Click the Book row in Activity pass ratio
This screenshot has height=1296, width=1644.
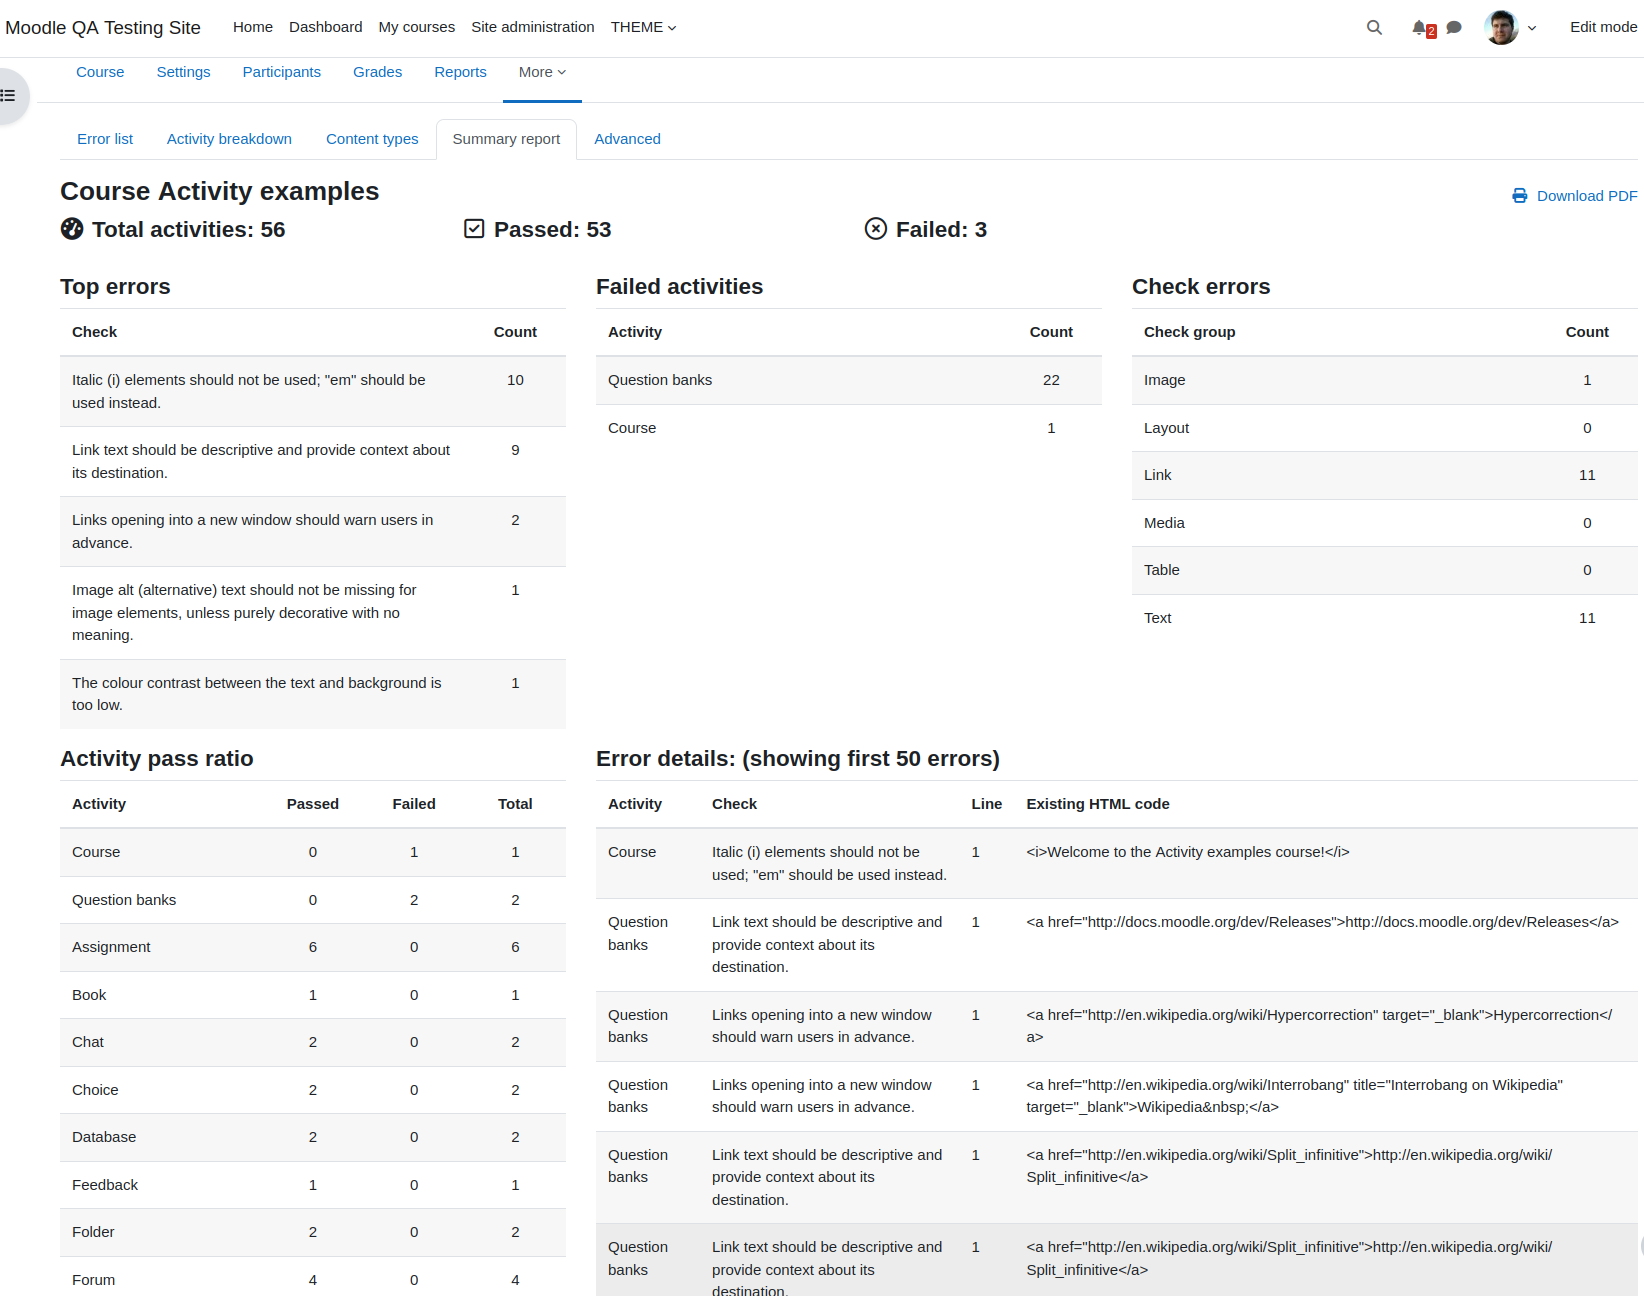(x=313, y=995)
